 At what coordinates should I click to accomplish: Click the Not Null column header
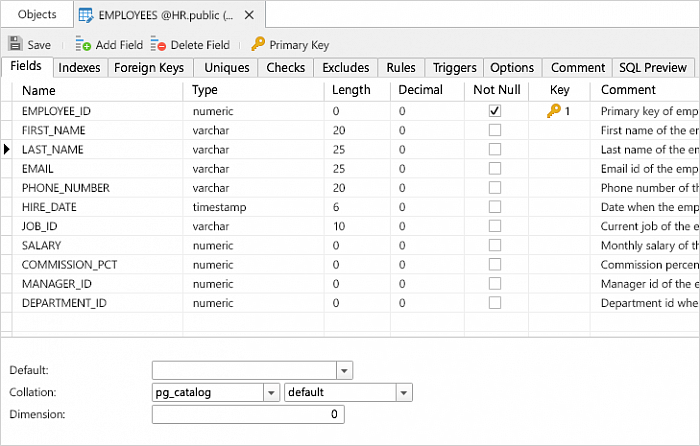tap(496, 91)
